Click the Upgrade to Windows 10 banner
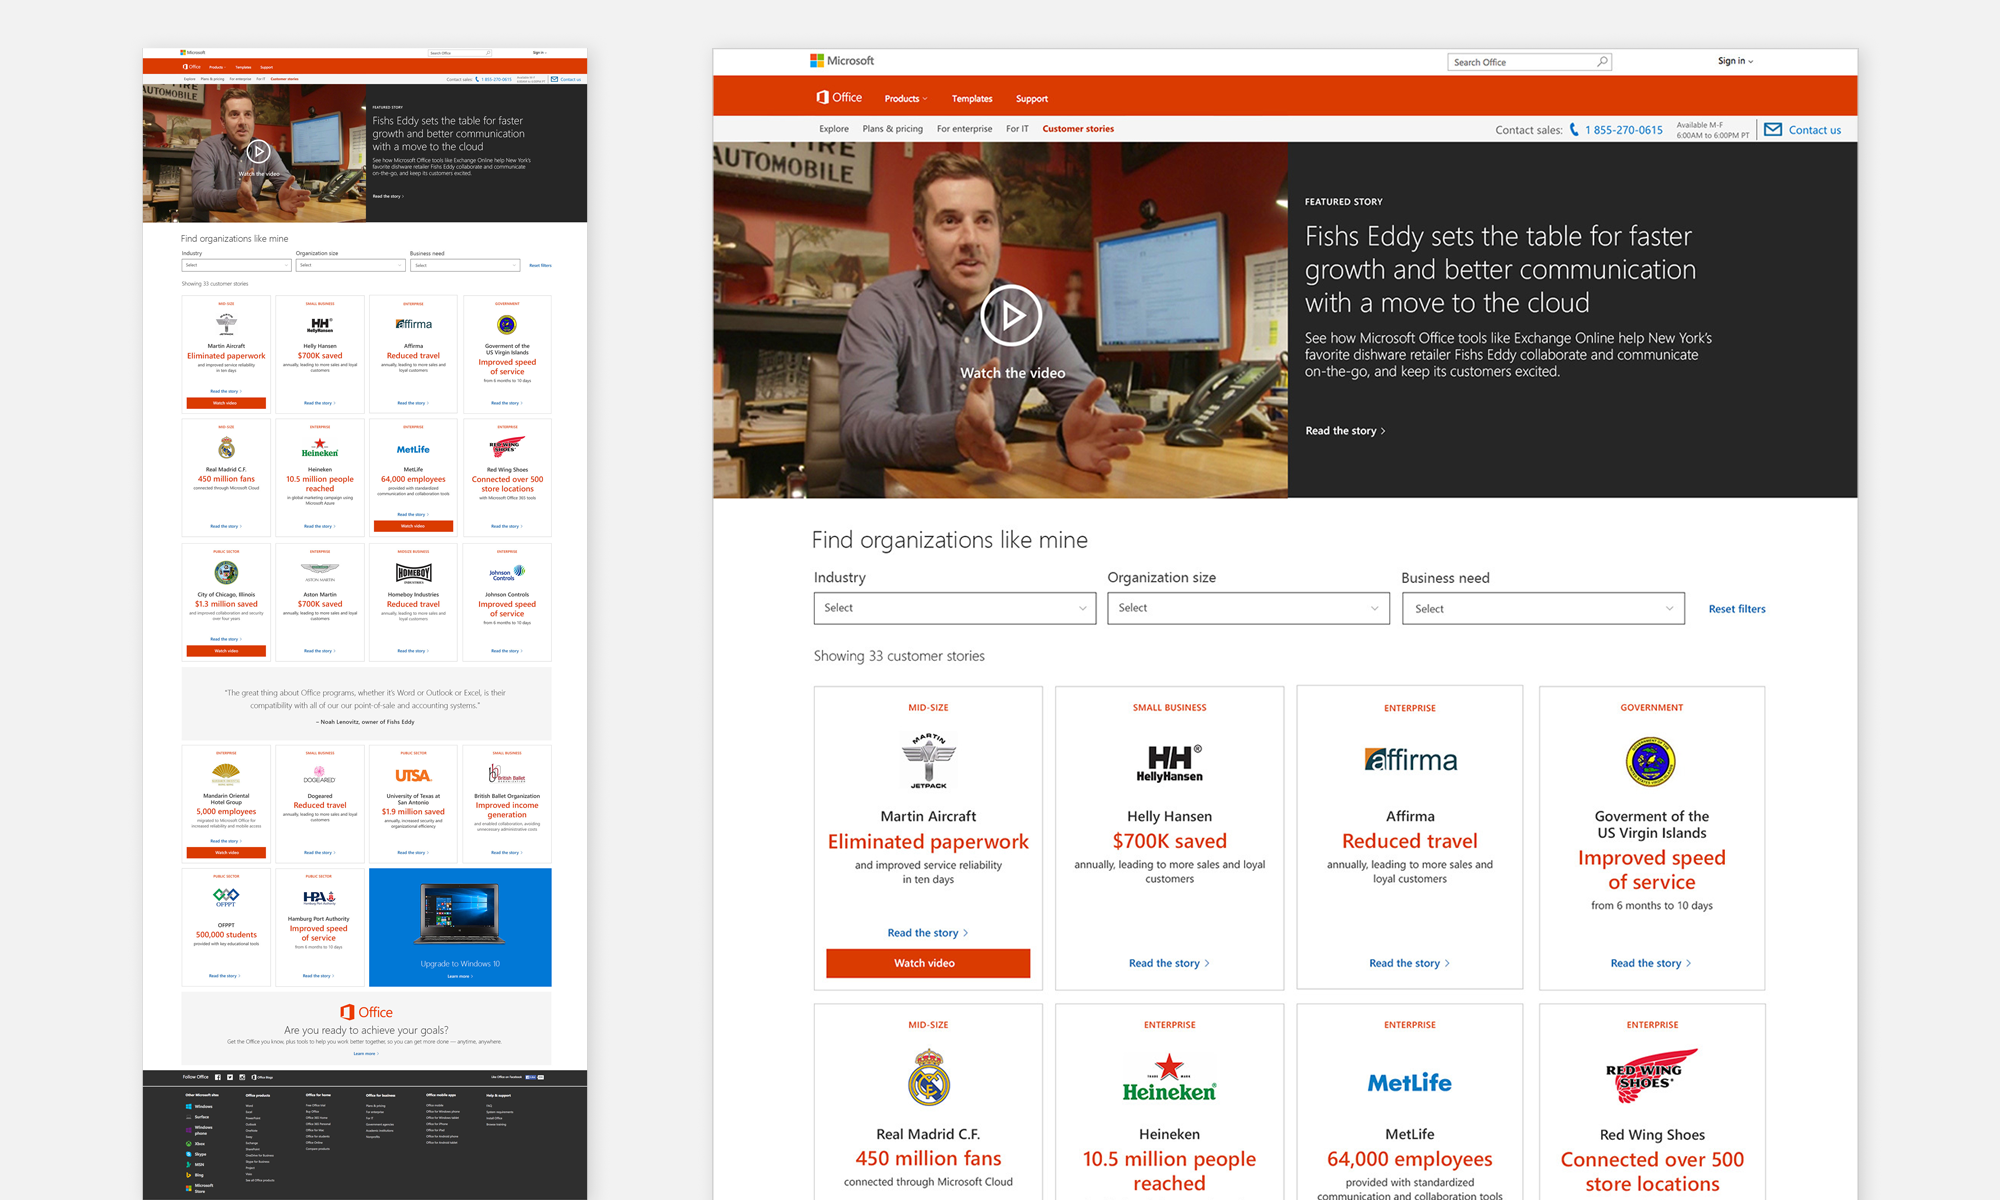Image resolution: width=2000 pixels, height=1200 pixels. pos(460,927)
